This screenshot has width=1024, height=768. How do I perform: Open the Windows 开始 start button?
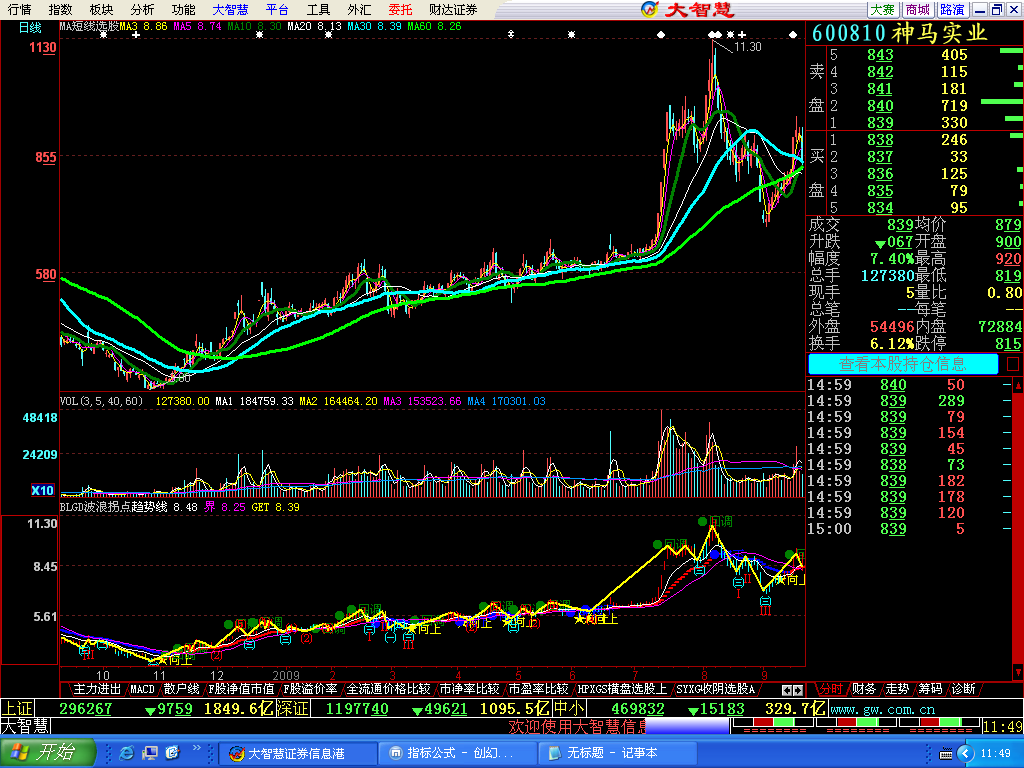click(x=48, y=752)
